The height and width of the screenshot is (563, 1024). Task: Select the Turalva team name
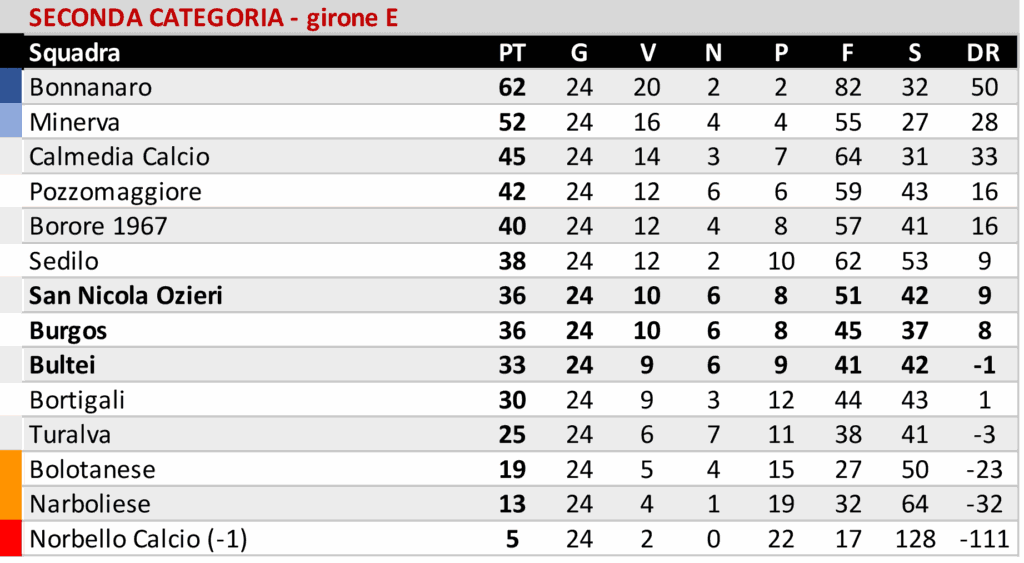(70, 435)
